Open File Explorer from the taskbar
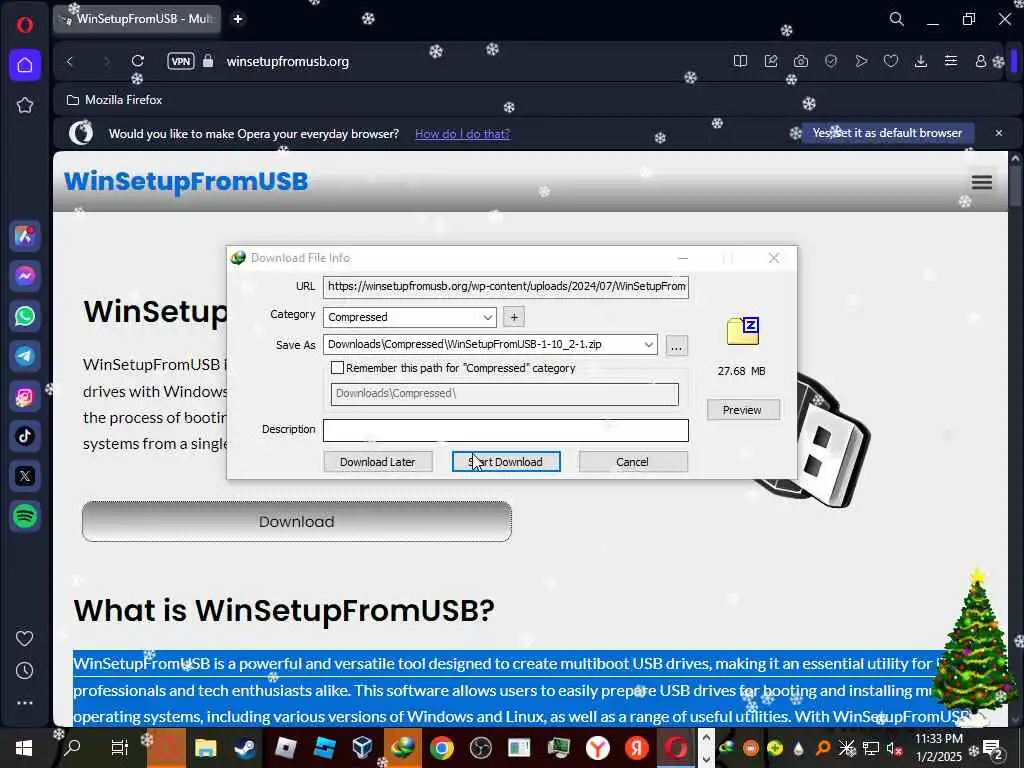The image size is (1024, 768). [206, 748]
